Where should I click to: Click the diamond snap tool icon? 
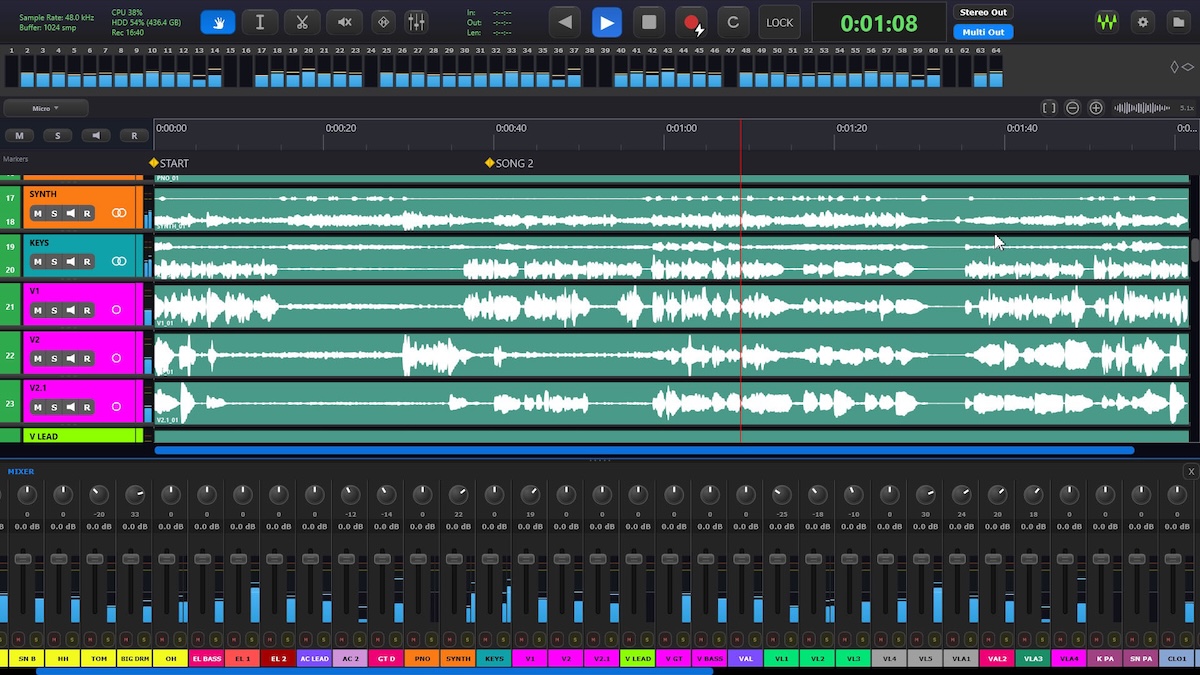pyautogui.click(x=383, y=22)
